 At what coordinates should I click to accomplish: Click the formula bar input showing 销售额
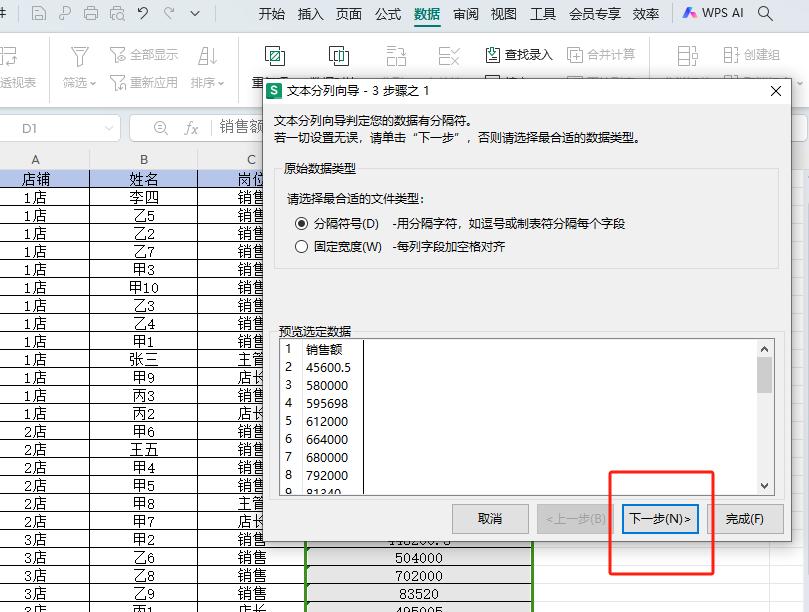click(x=240, y=126)
